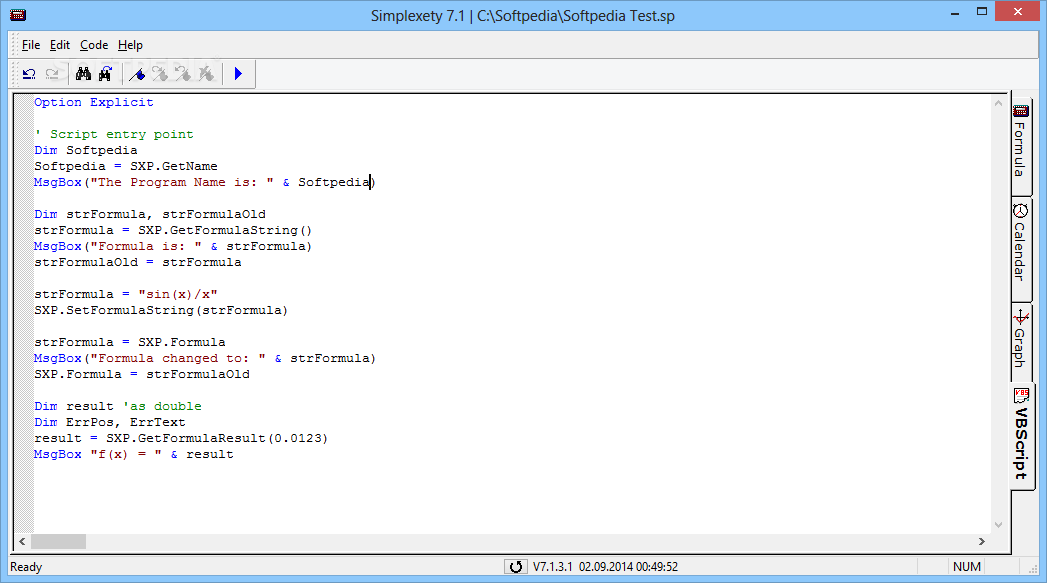Open the Help menu

click(x=130, y=45)
